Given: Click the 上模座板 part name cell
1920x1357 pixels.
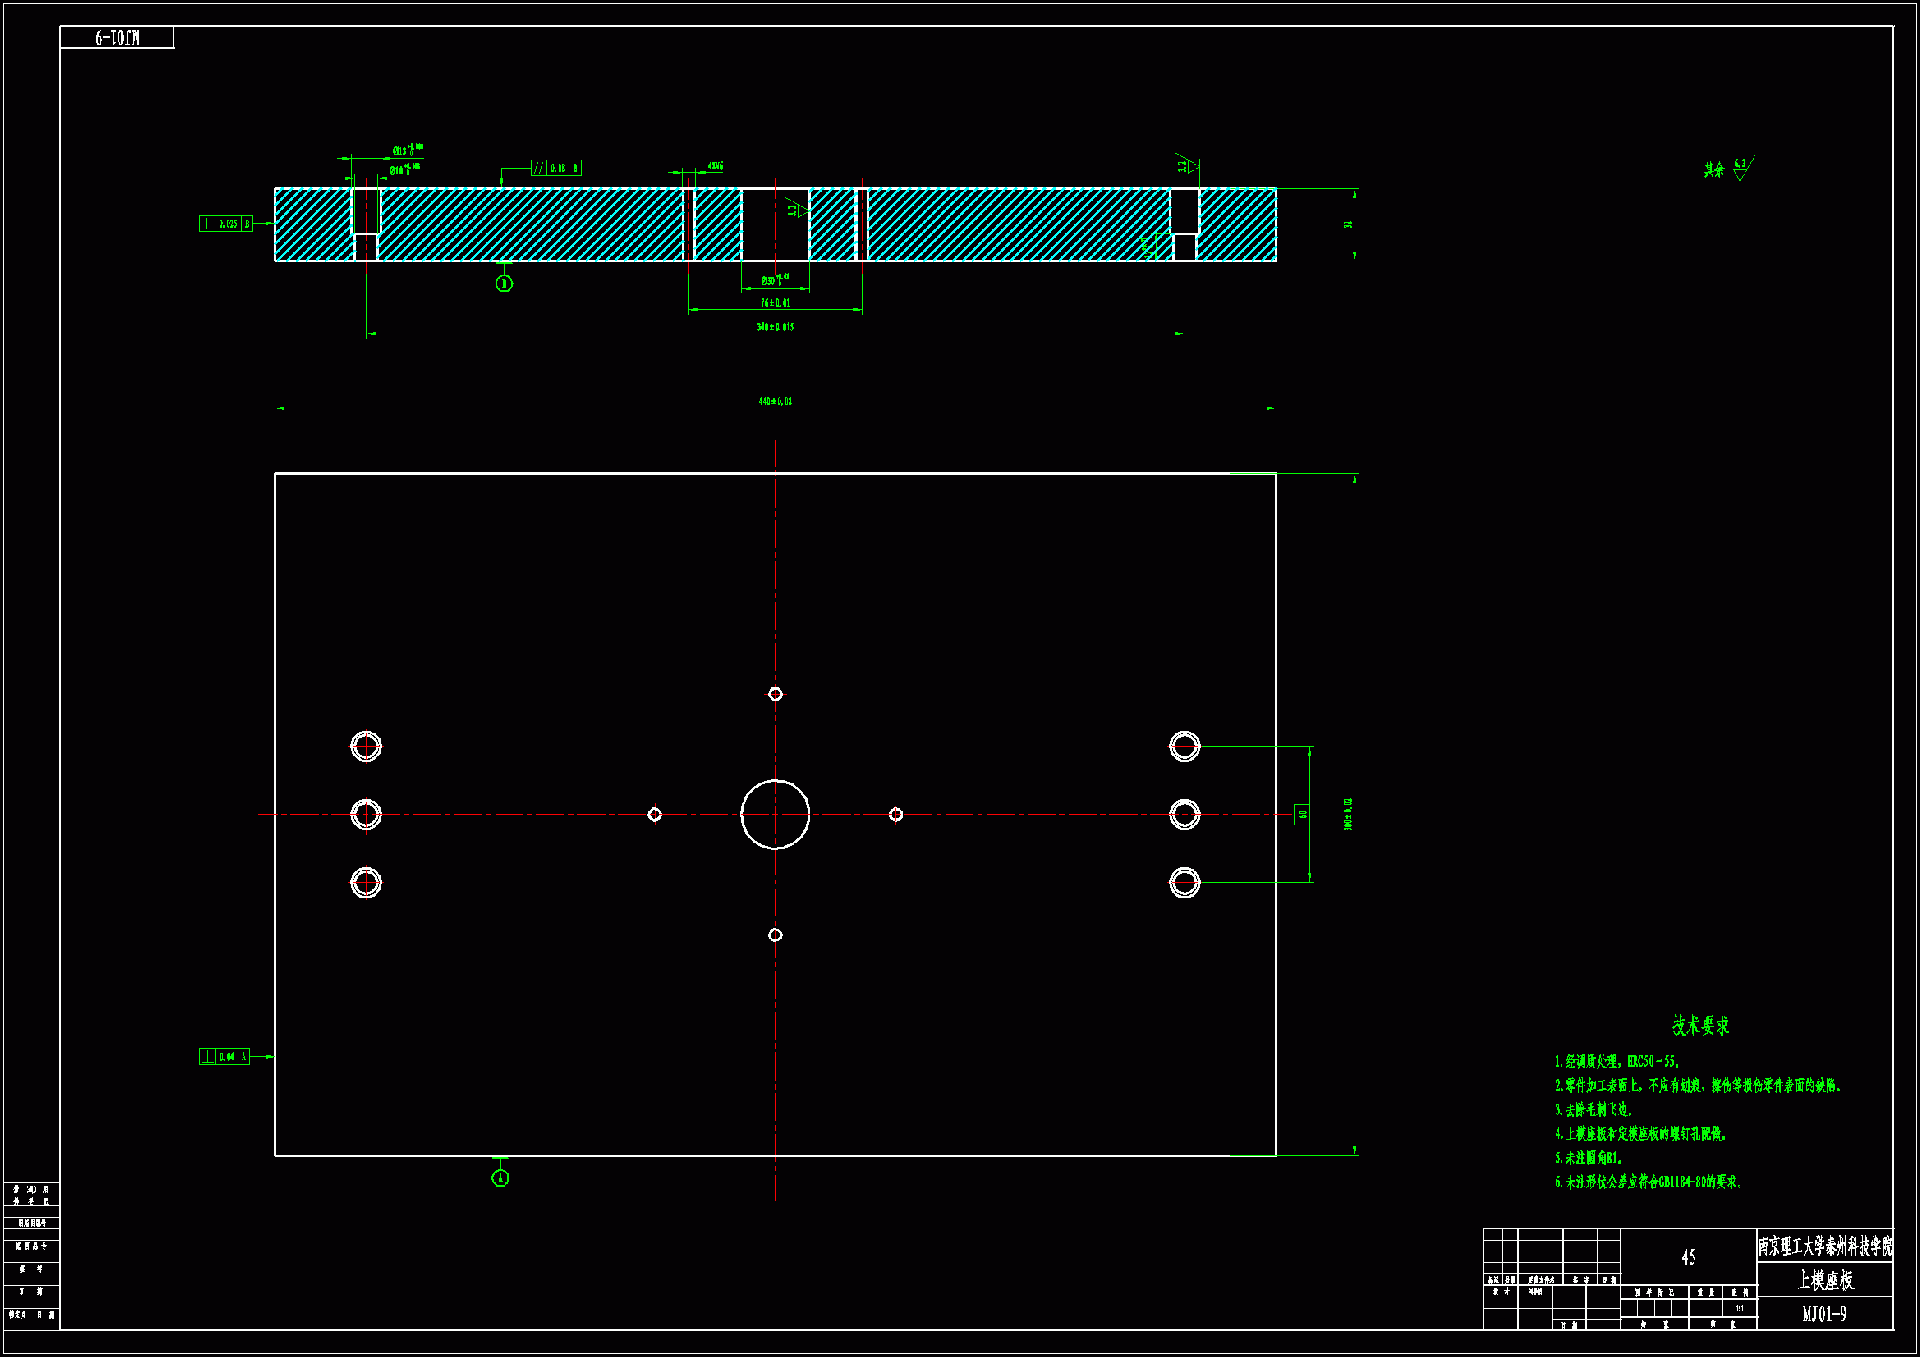Looking at the screenshot, I should 1825,1280.
